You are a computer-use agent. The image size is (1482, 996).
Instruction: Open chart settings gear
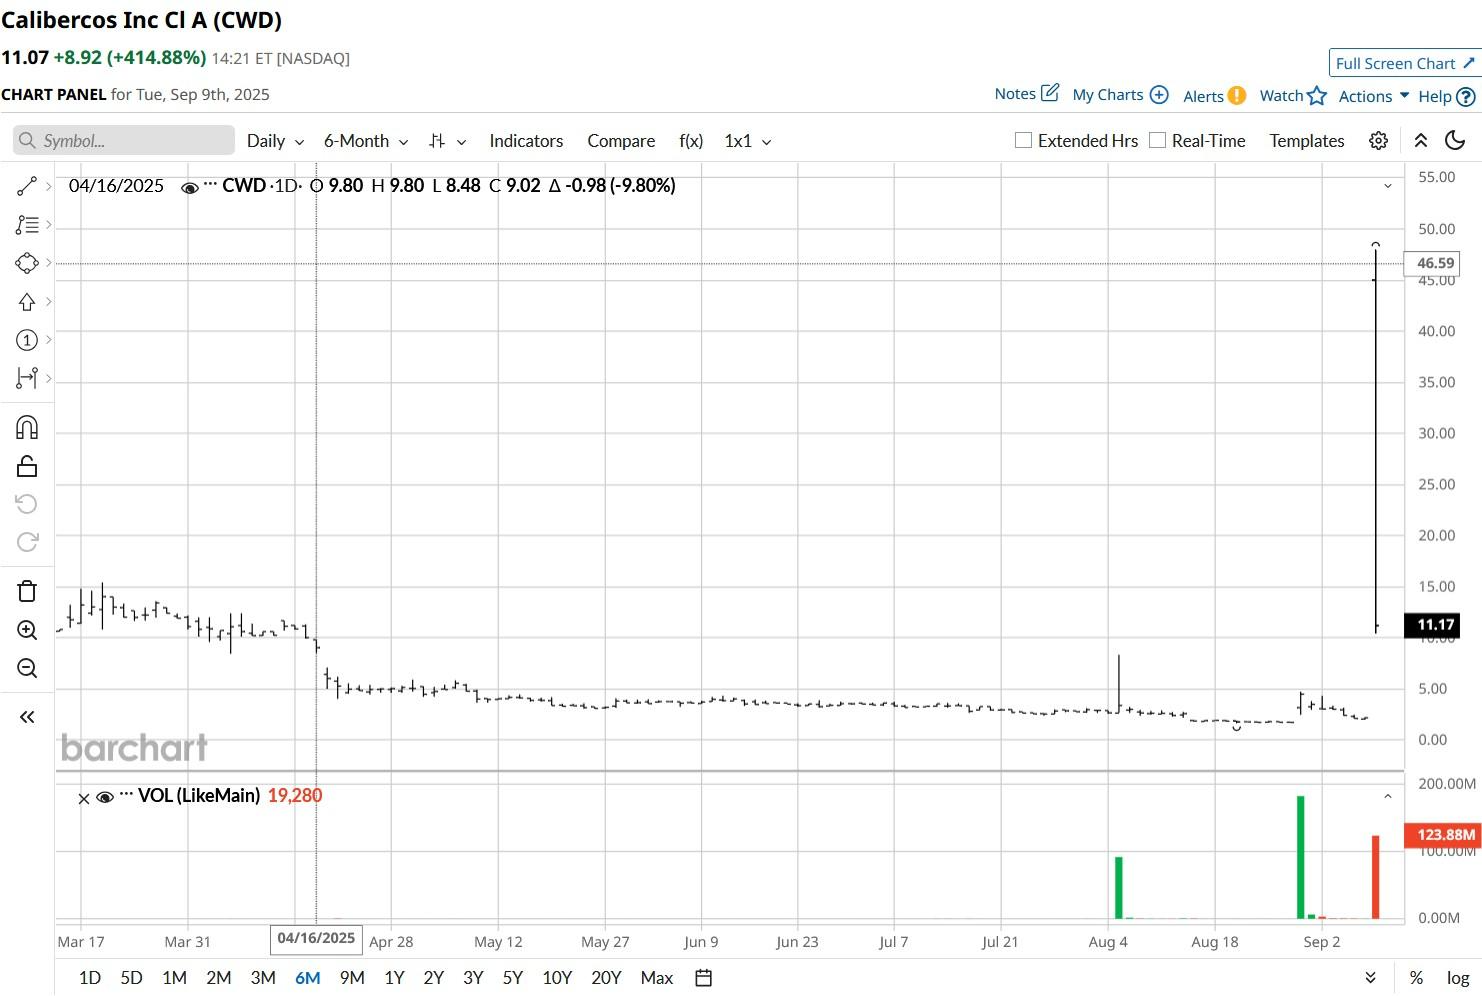[1378, 141]
